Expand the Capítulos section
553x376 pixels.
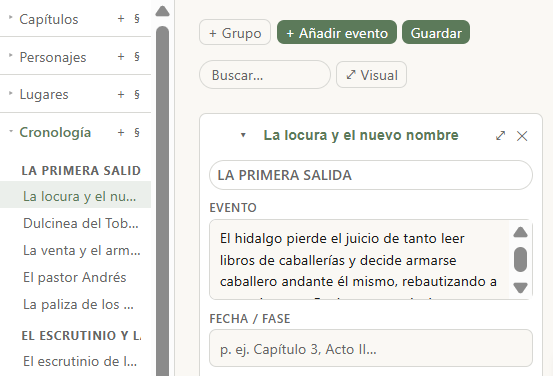pos(11,17)
